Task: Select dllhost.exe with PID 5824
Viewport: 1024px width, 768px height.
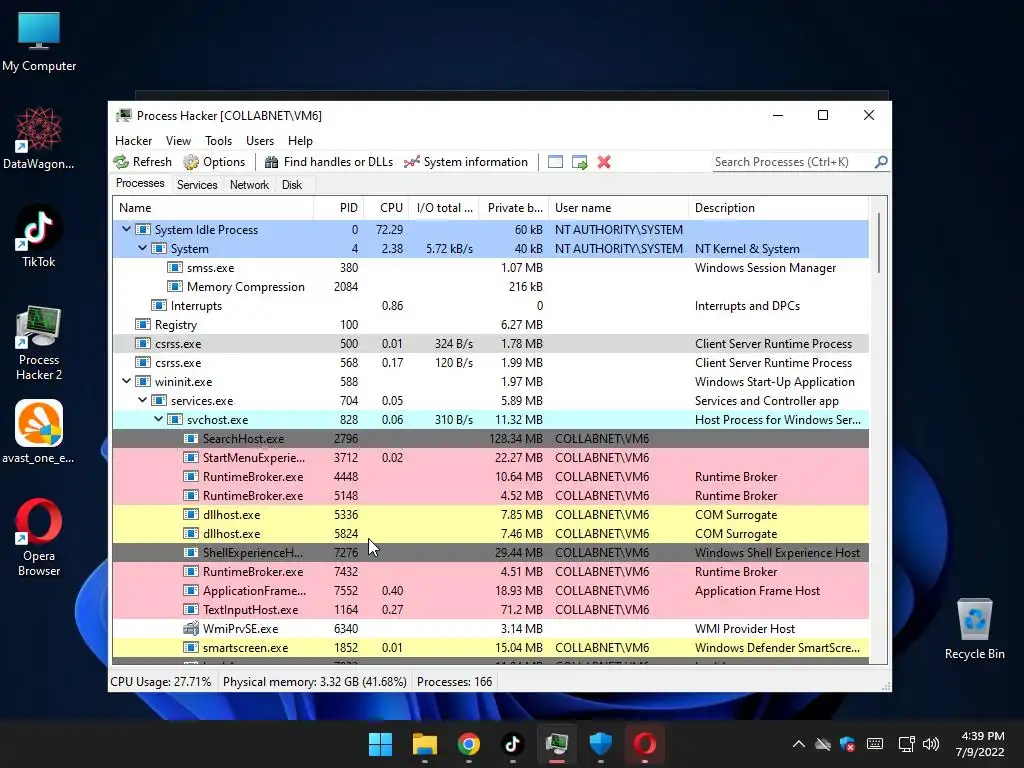Action: click(490, 534)
